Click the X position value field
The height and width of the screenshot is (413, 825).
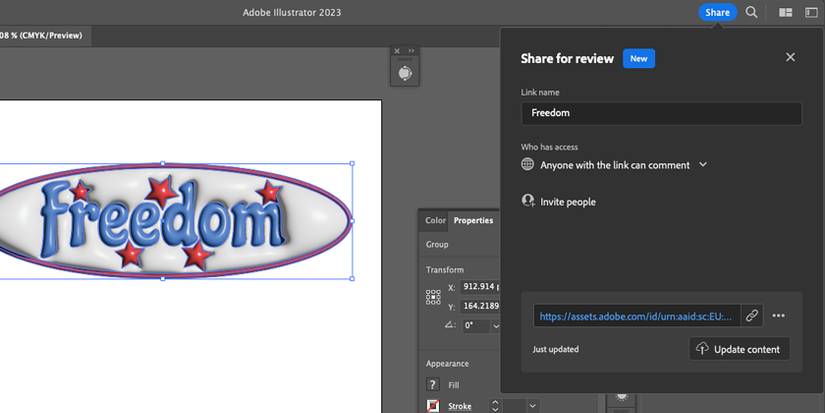[480, 287]
